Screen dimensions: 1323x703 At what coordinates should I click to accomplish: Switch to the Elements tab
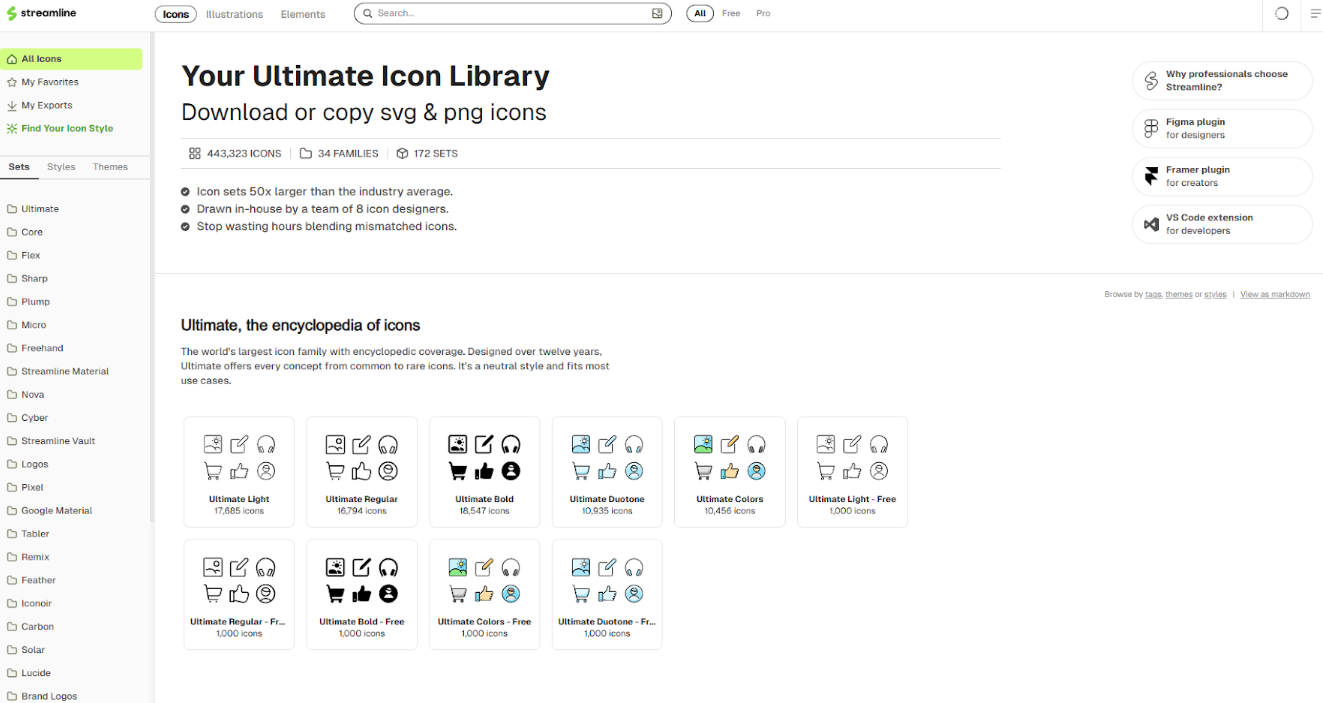303,14
